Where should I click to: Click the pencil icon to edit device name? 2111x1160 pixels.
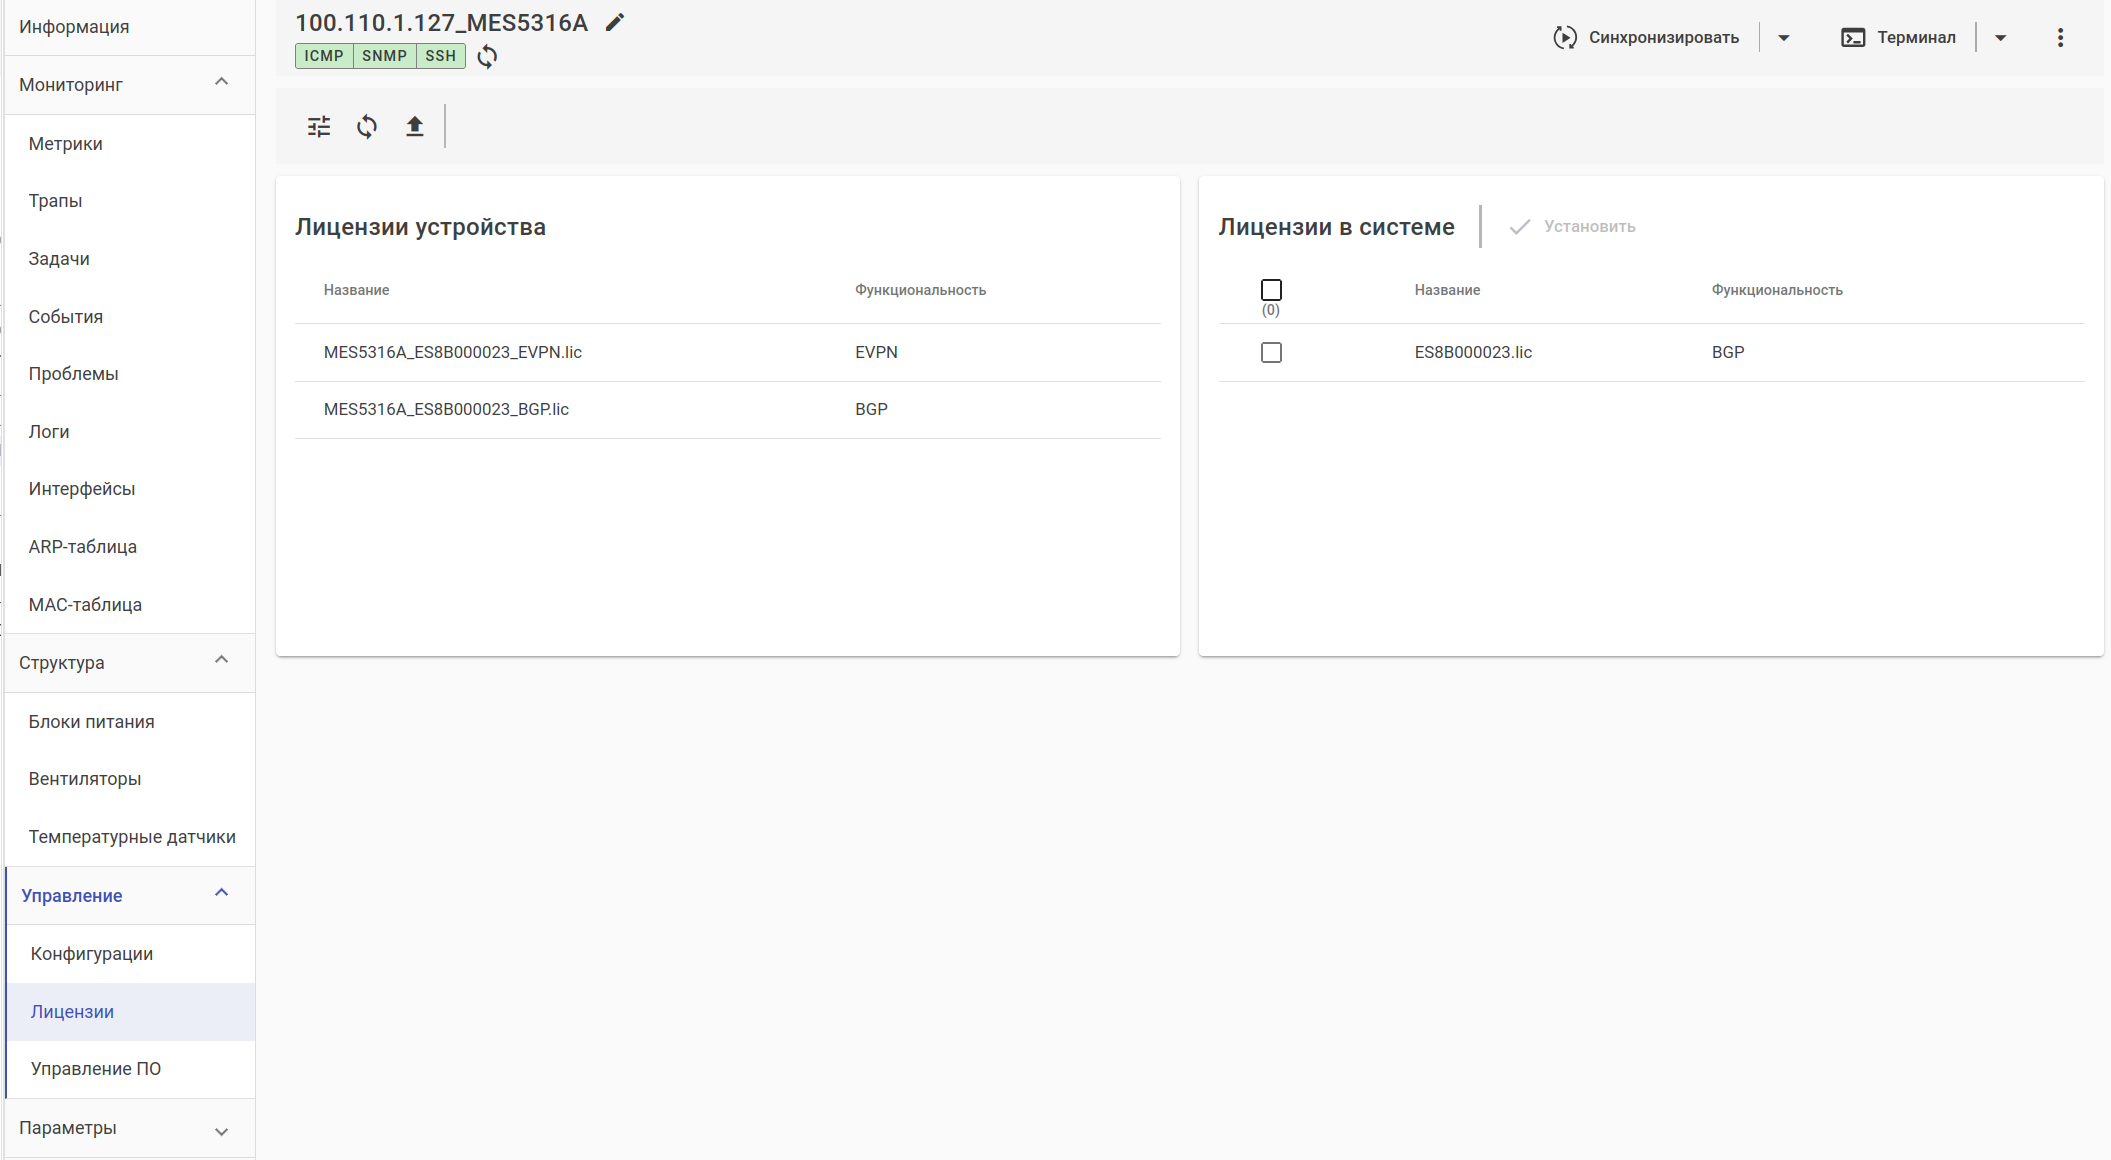pyautogui.click(x=615, y=22)
